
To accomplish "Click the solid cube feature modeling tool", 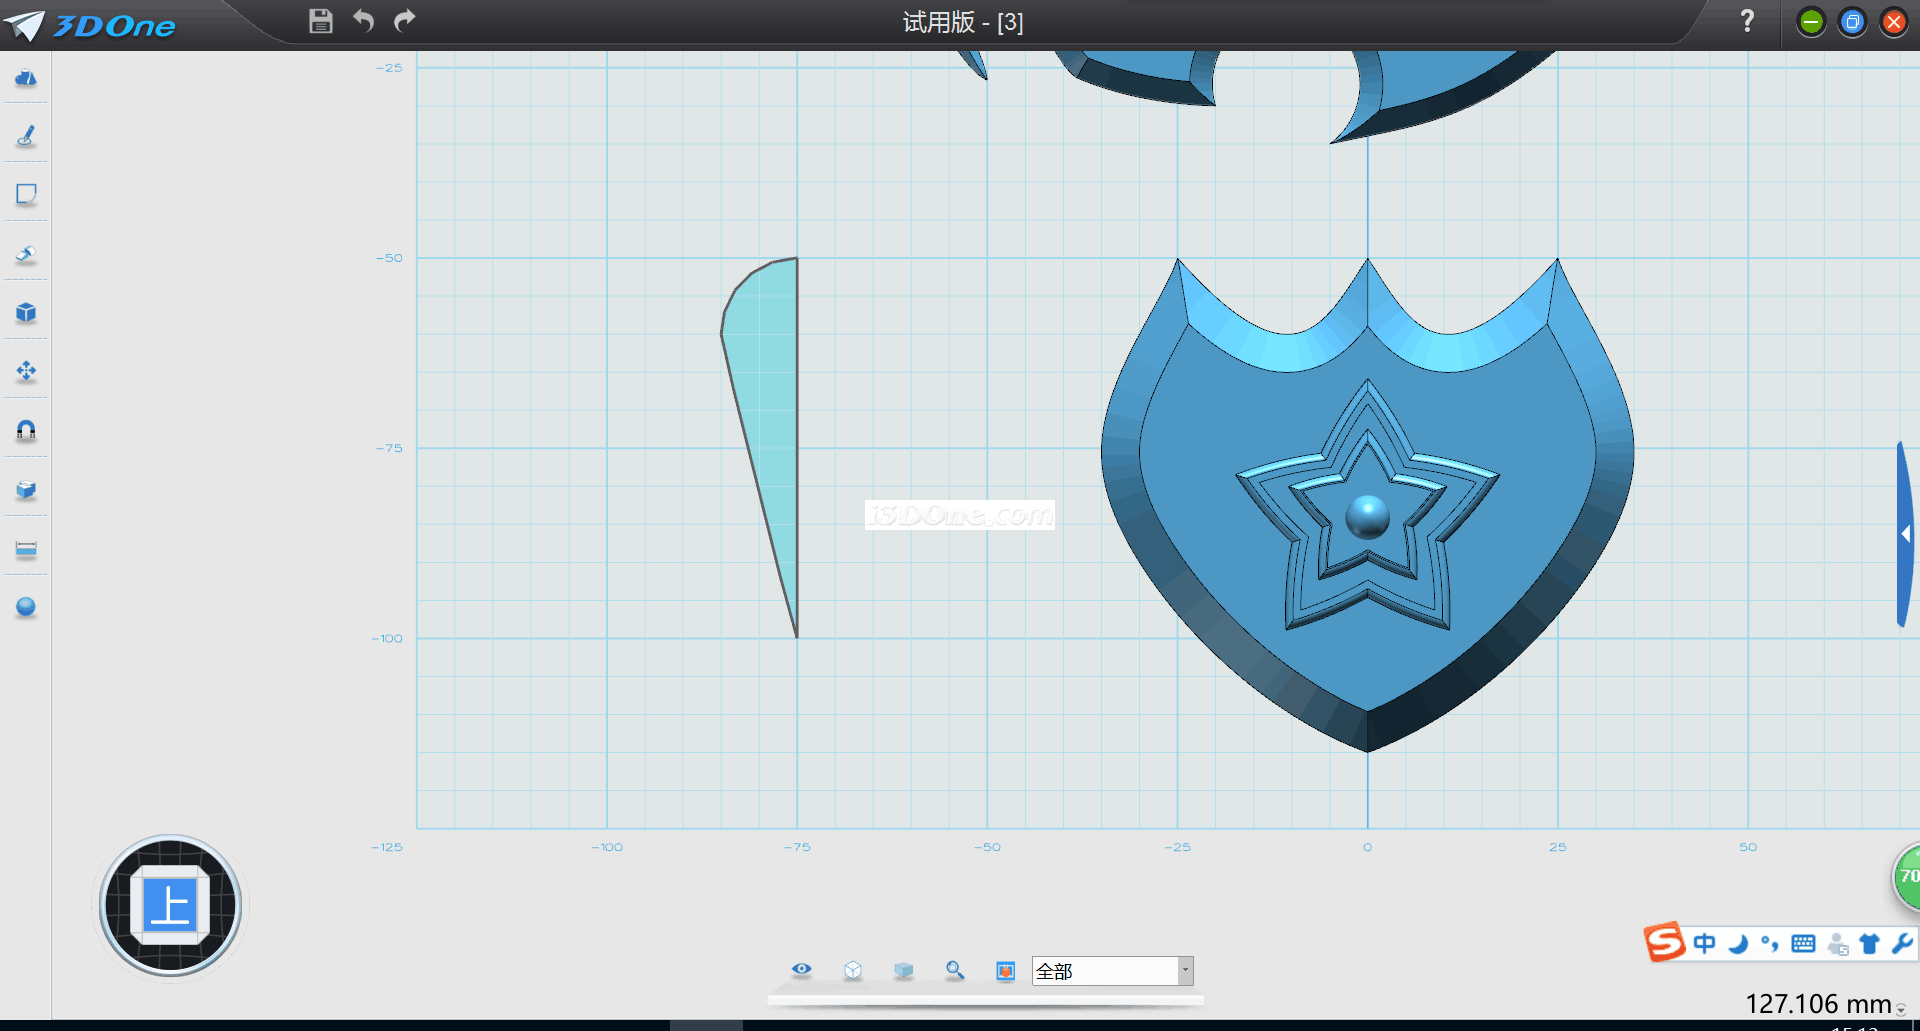I will (26, 313).
